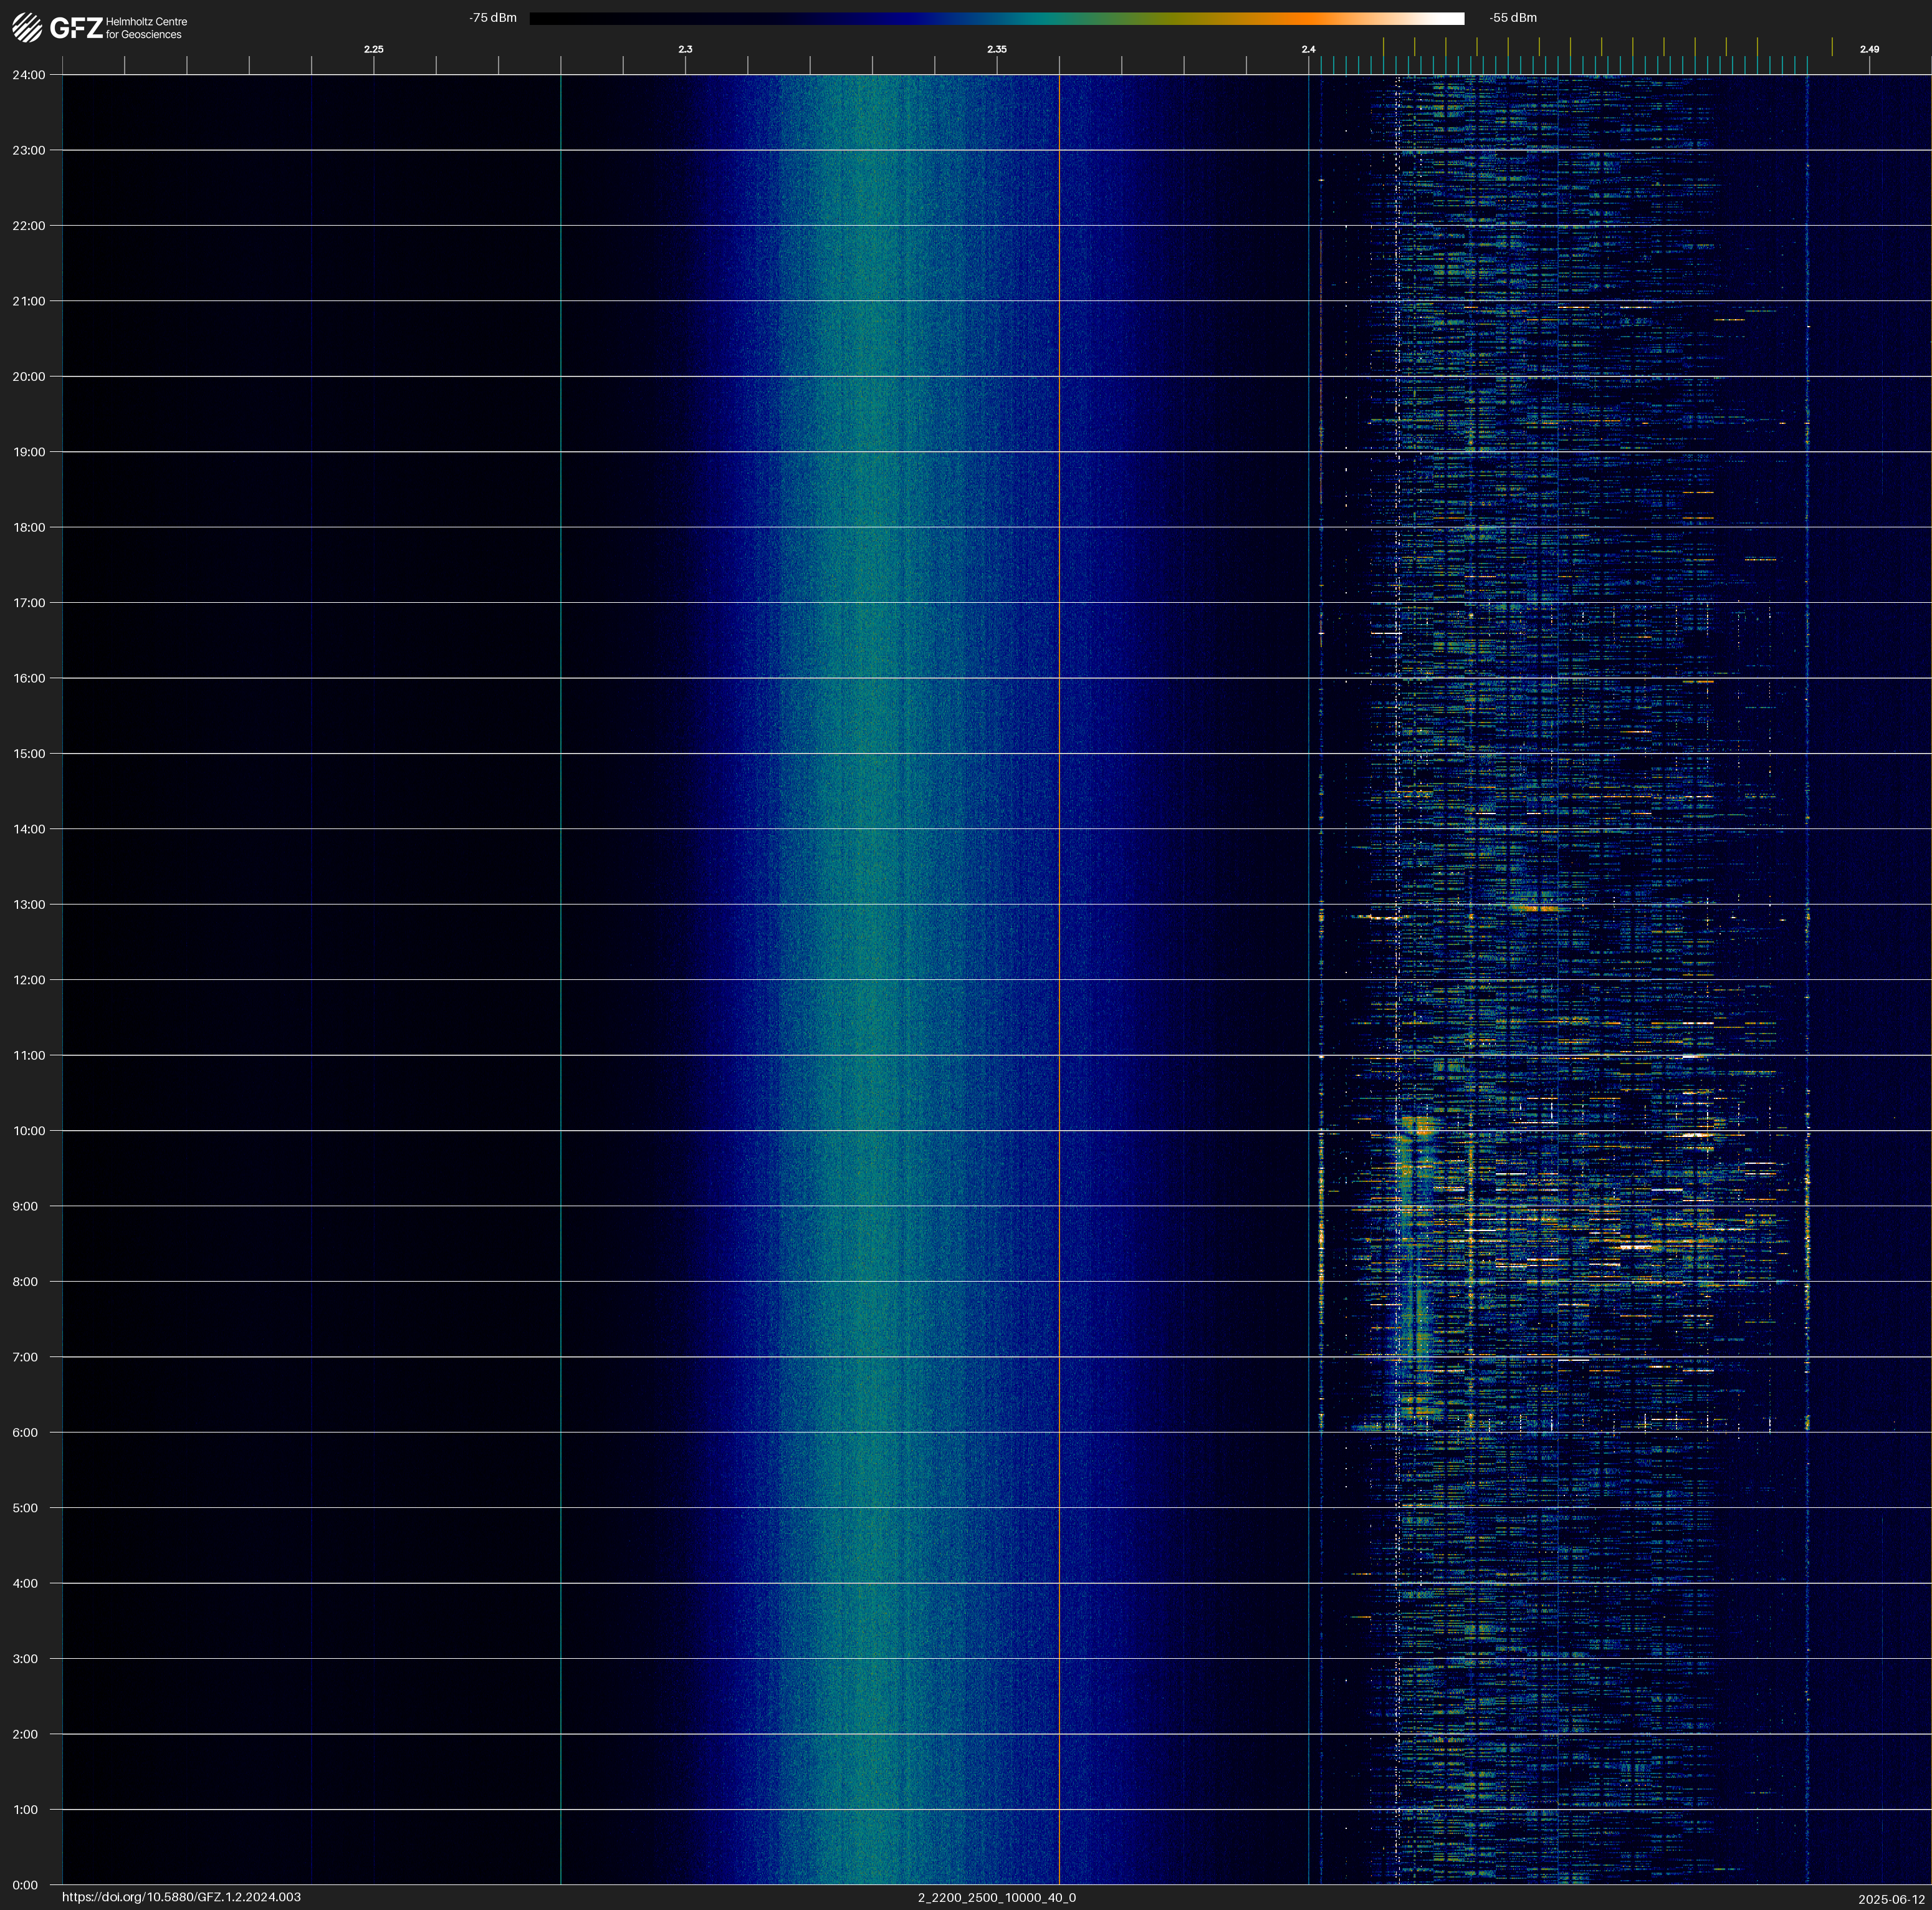Screen dimensions: 1932x1910
Task: Click the 2.35 frequency axis label
Action: tap(996, 49)
